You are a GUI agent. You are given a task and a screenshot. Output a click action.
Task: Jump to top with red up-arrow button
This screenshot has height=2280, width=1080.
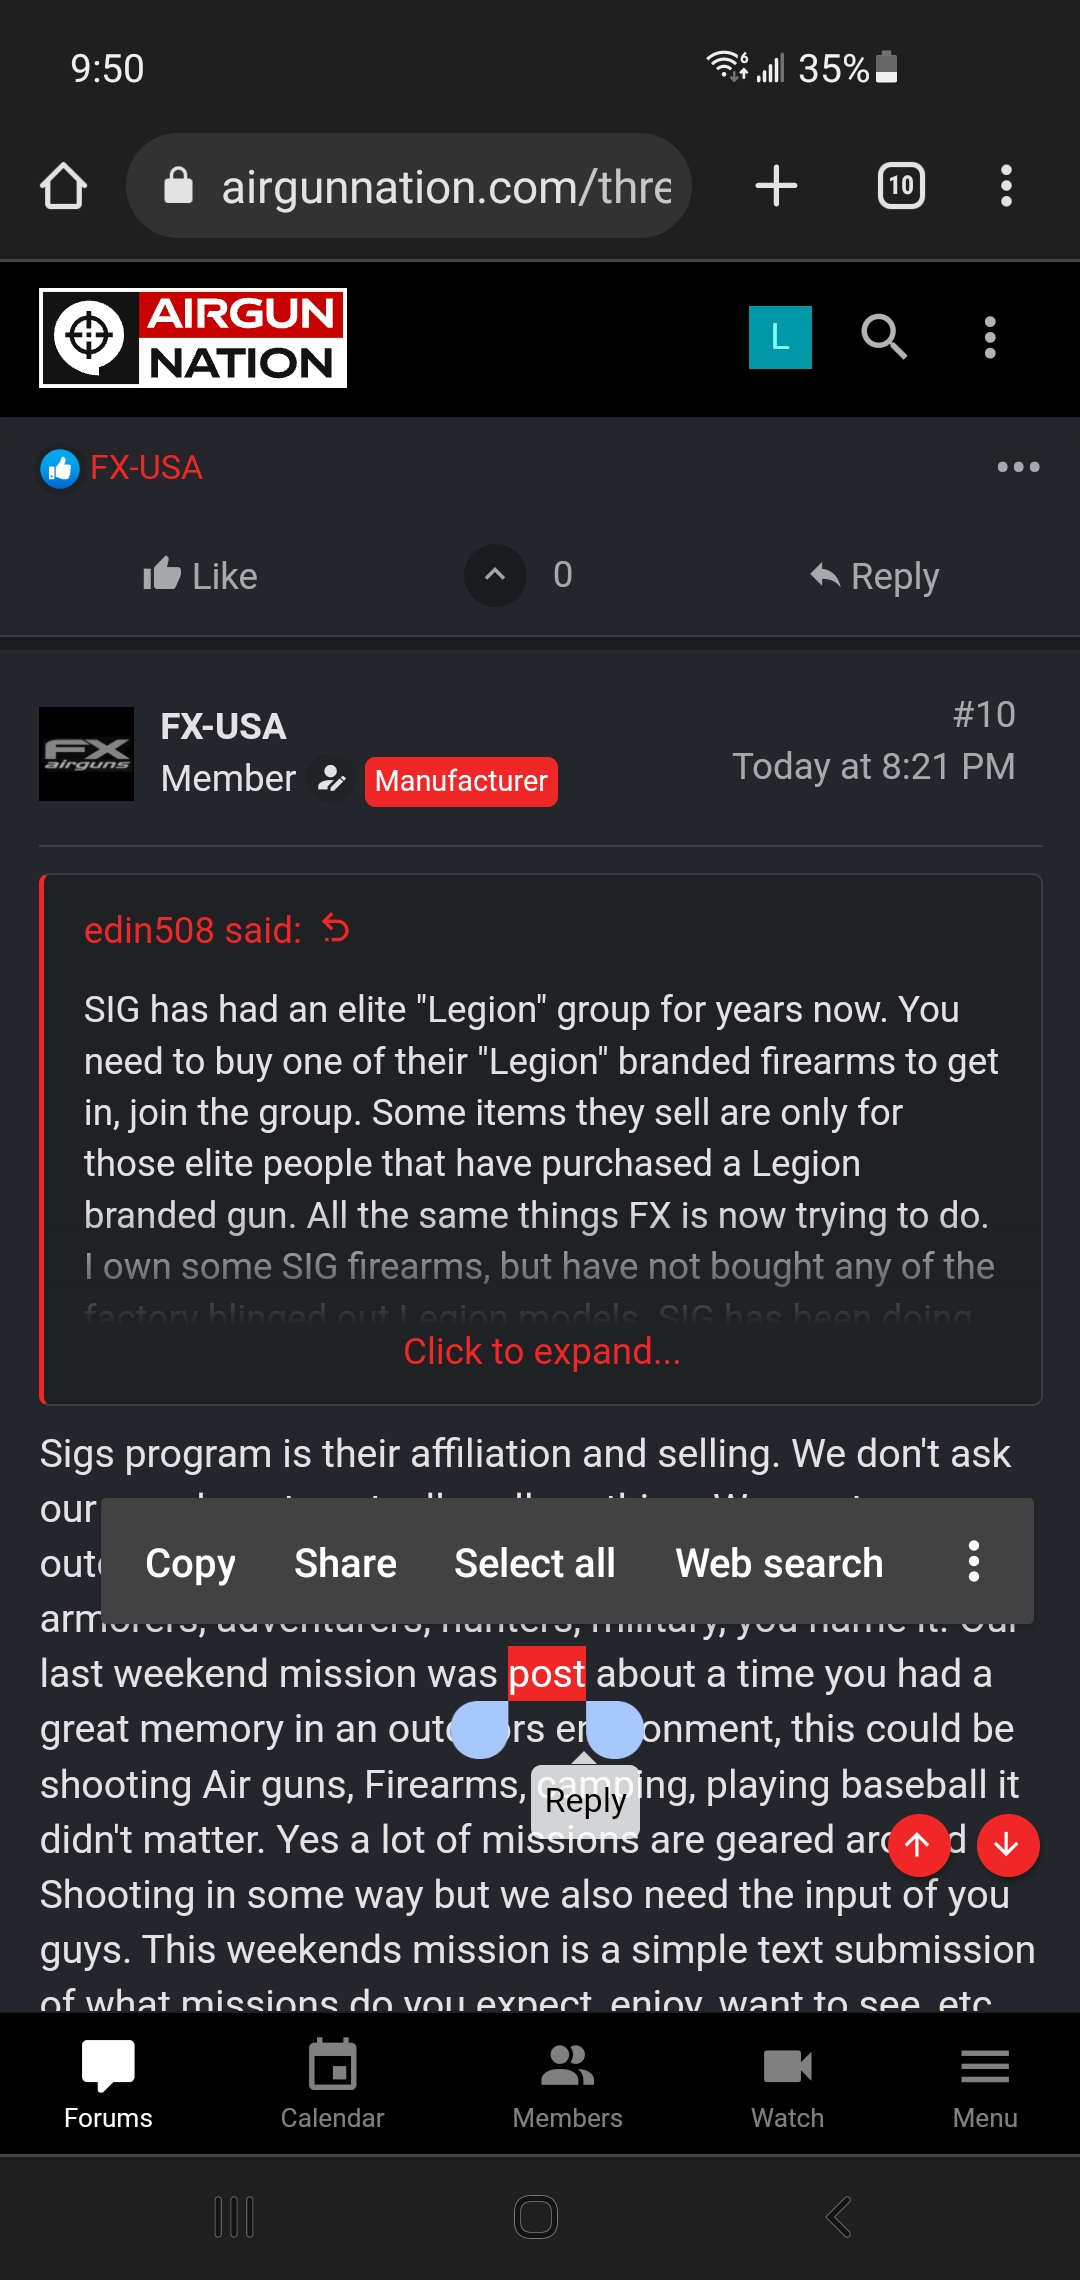pyautogui.click(x=919, y=1845)
